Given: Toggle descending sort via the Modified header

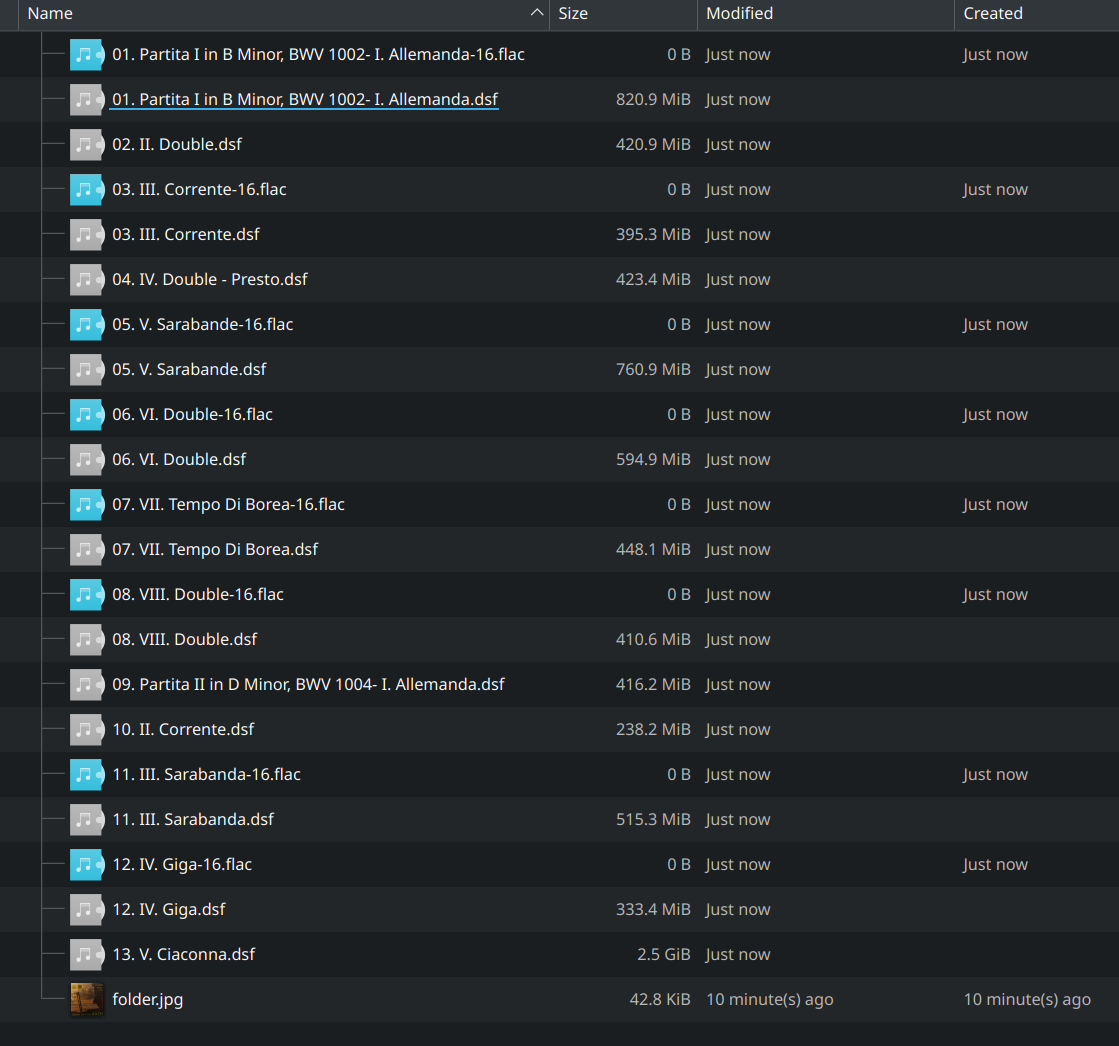Looking at the screenshot, I should 739,13.
